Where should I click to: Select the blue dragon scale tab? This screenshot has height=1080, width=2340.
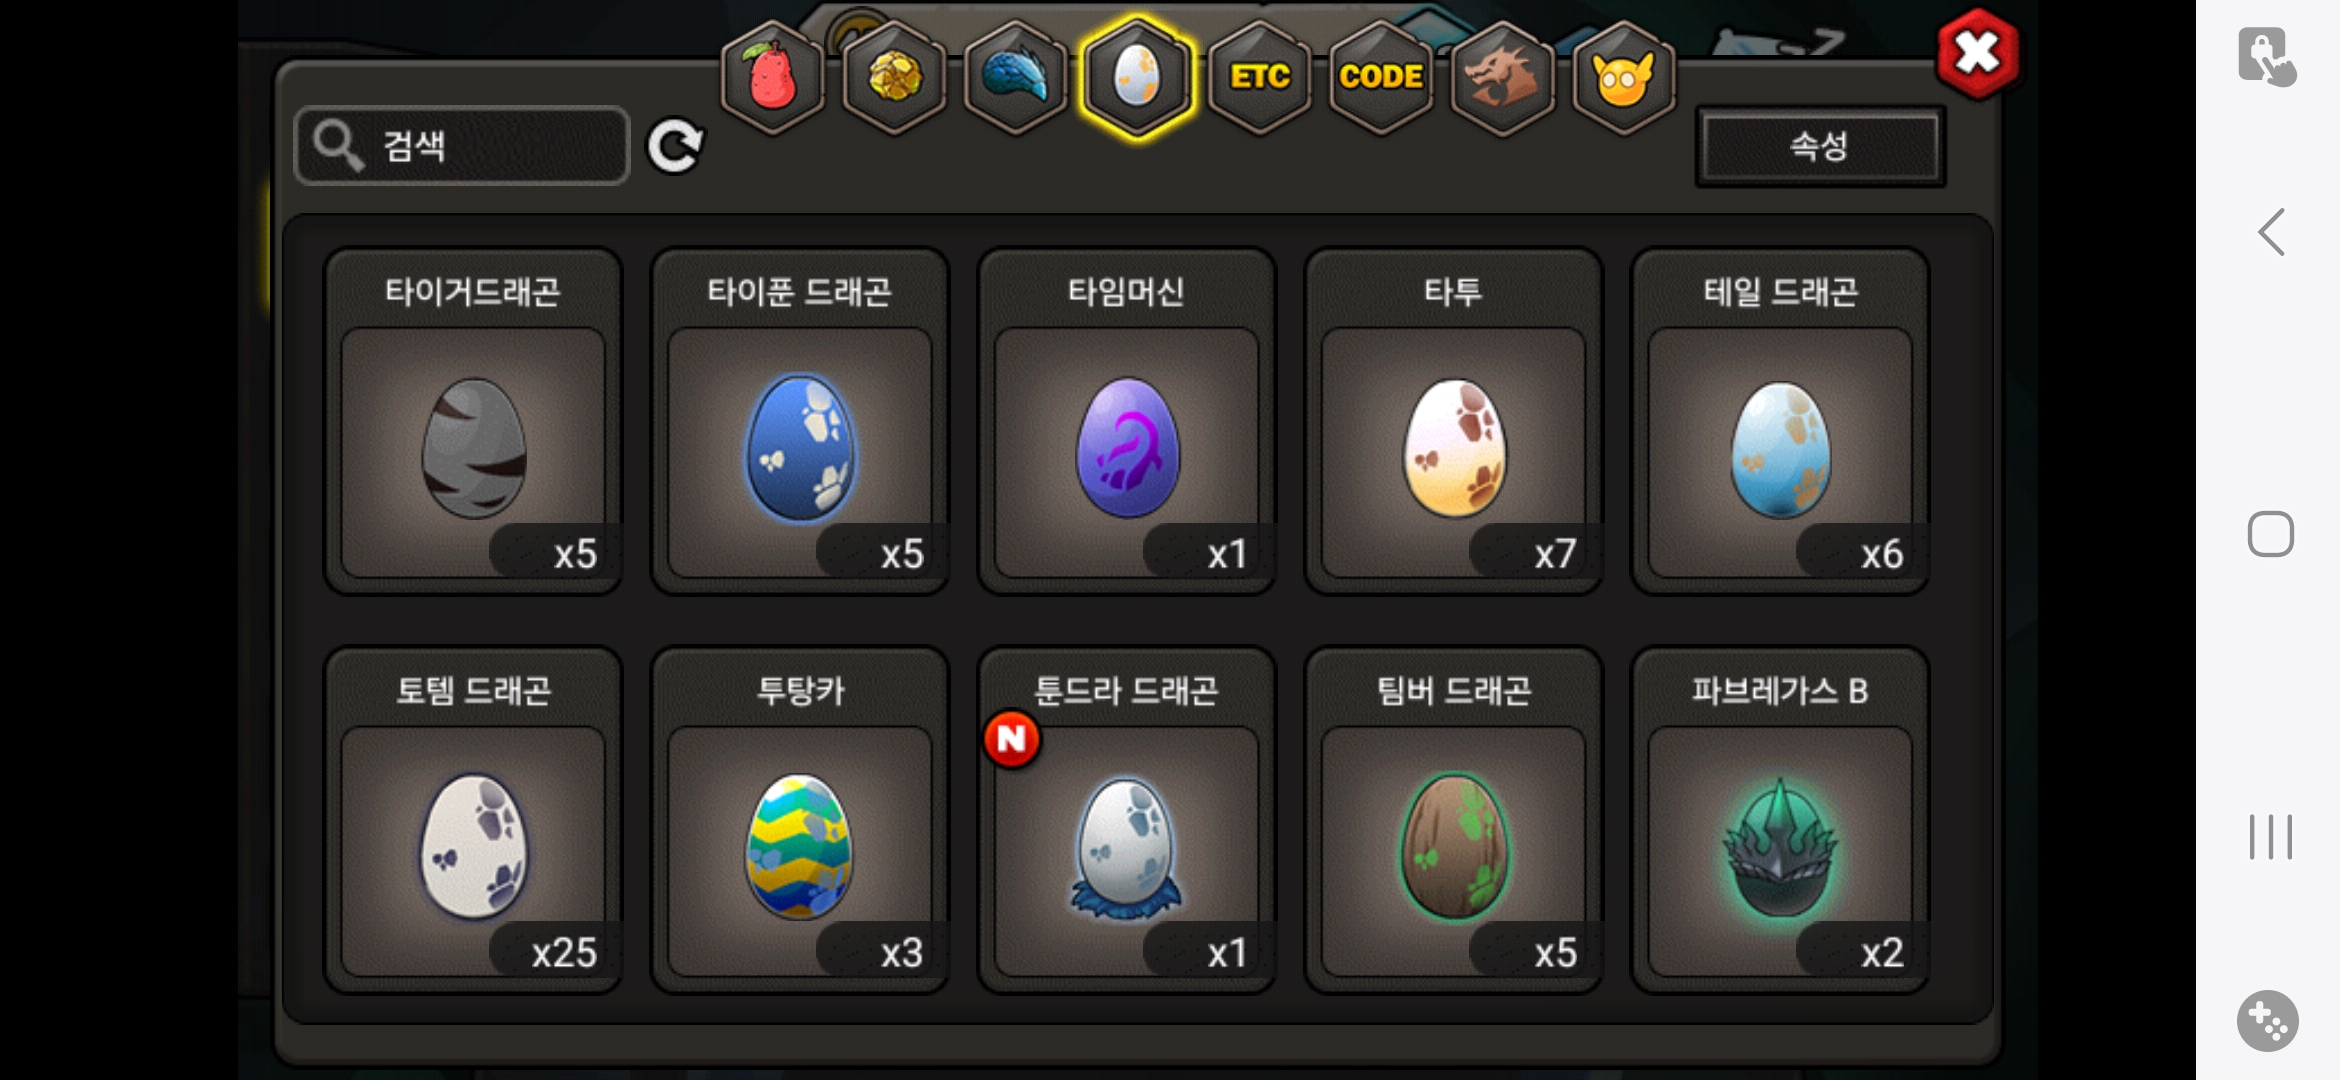click(1015, 77)
